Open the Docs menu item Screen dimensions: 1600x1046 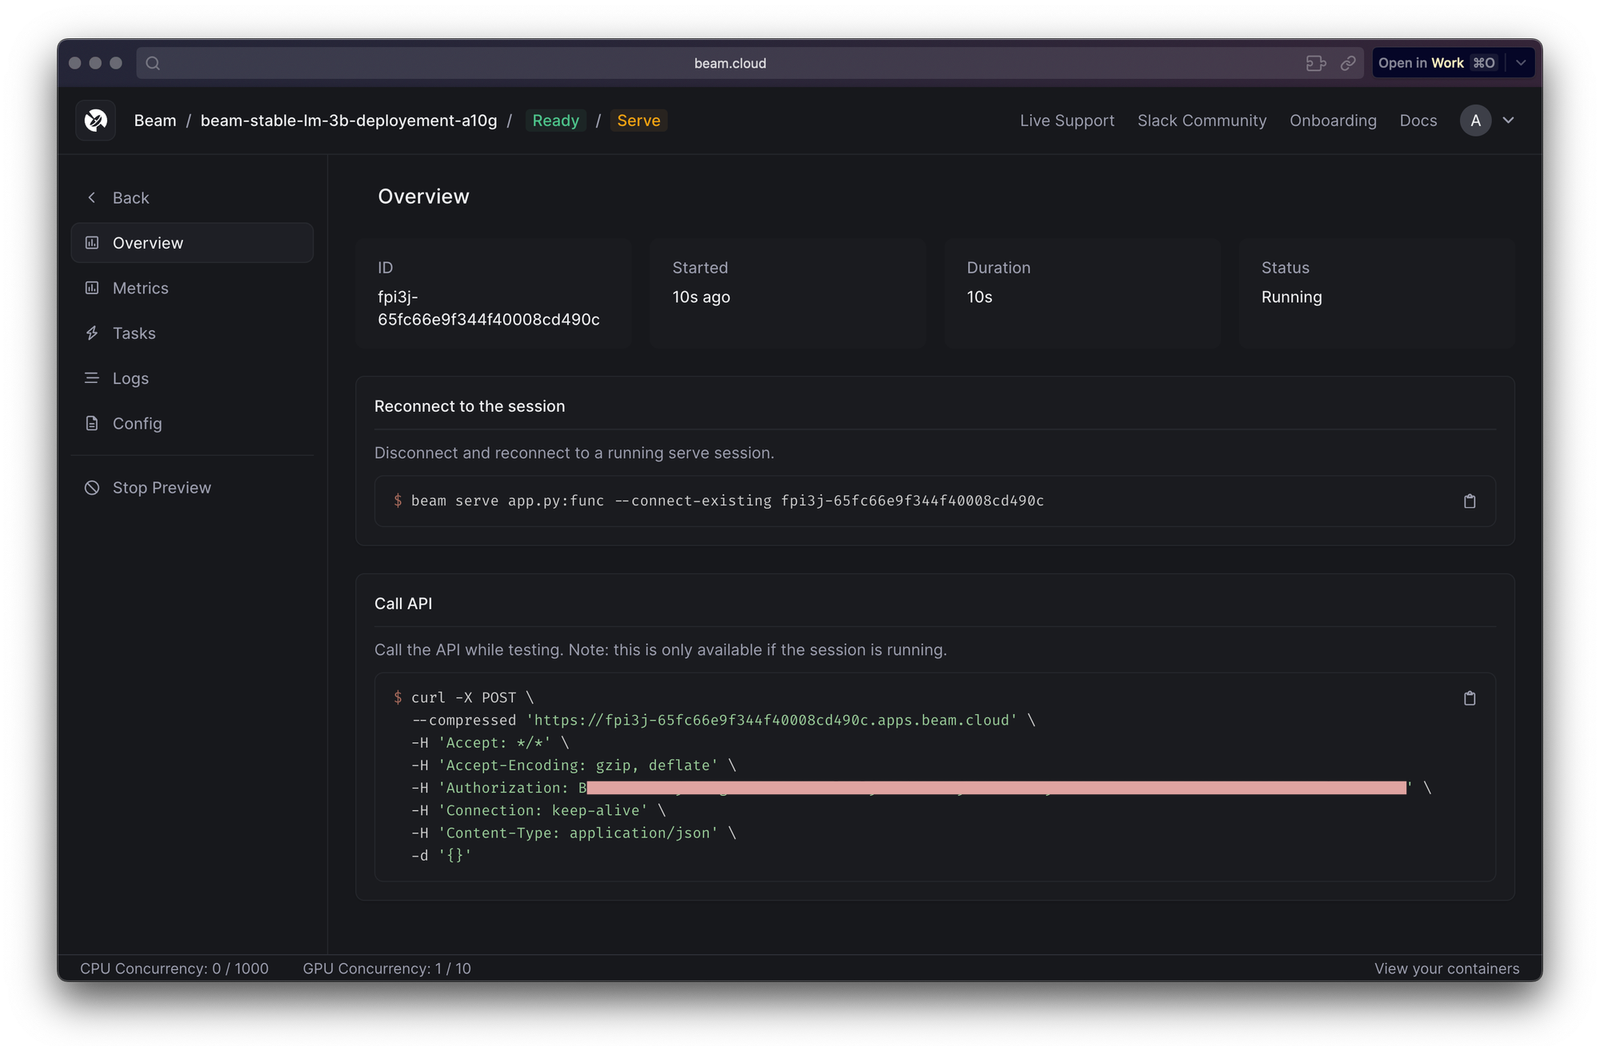1418,120
